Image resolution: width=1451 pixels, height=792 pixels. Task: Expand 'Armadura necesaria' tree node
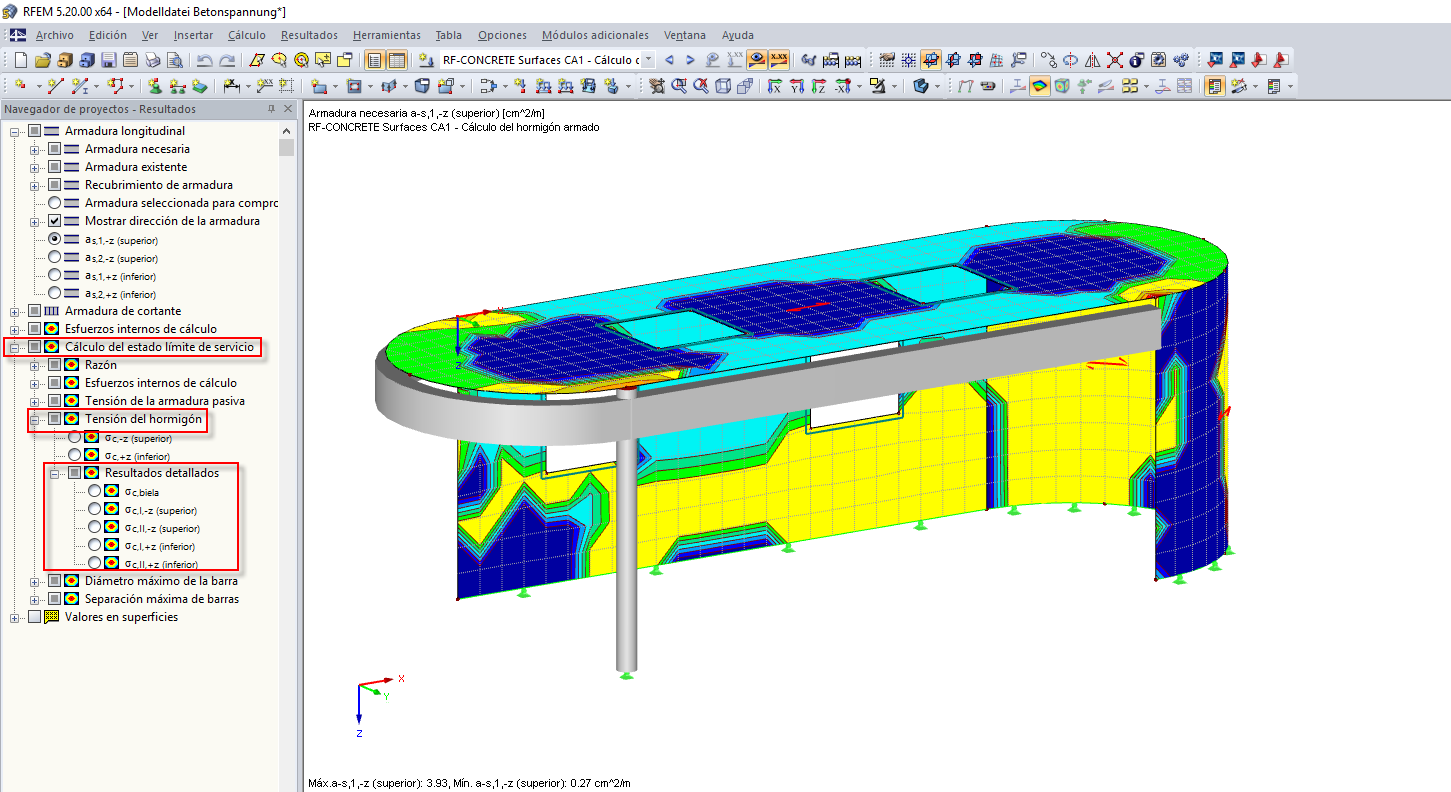coord(35,149)
